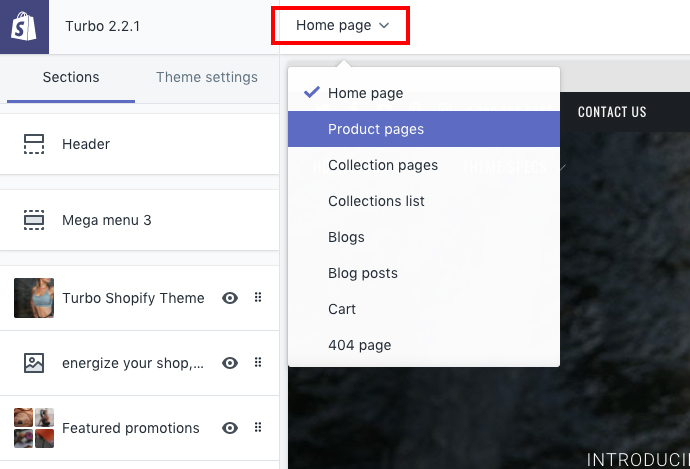Image resolution: width=690 pixels, height=469 pixels.
Task: Click the CONTACT US navigation link
Action: (612, 112)
